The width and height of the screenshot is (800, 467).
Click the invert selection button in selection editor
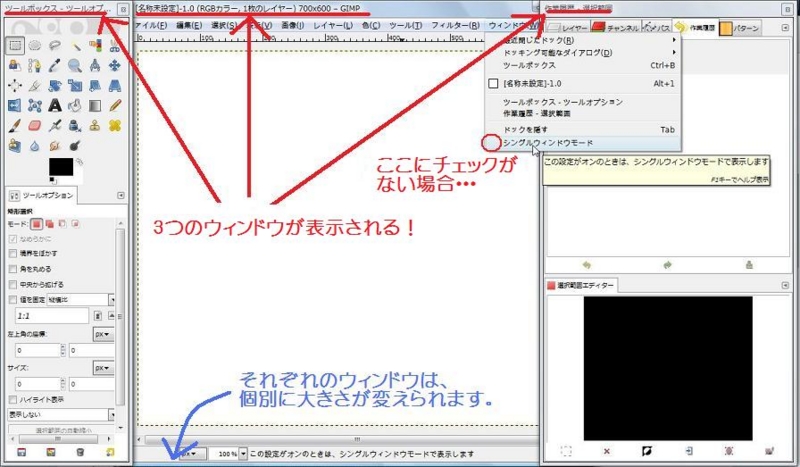(x=646, y=451)
